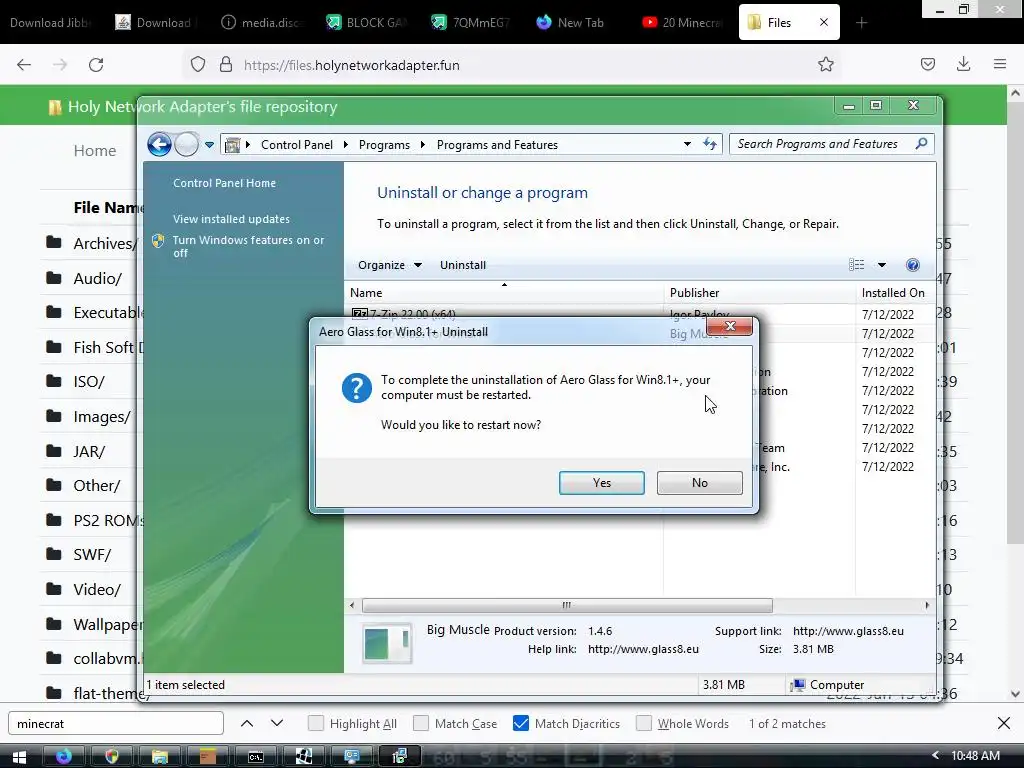1024x768 pixels.
Task: Toggle the Whole Words checkbox
Action: tap(644, 723)
